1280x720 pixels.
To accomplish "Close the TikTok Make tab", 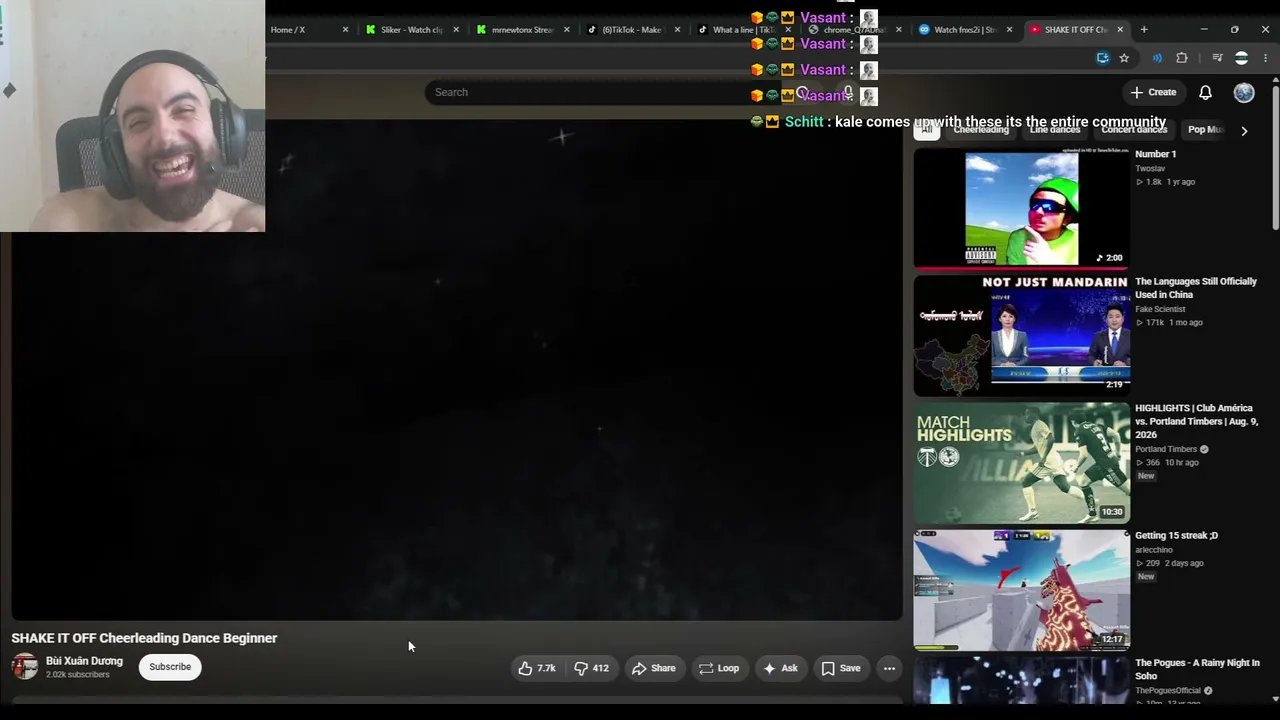I will (x=677, y=30).
